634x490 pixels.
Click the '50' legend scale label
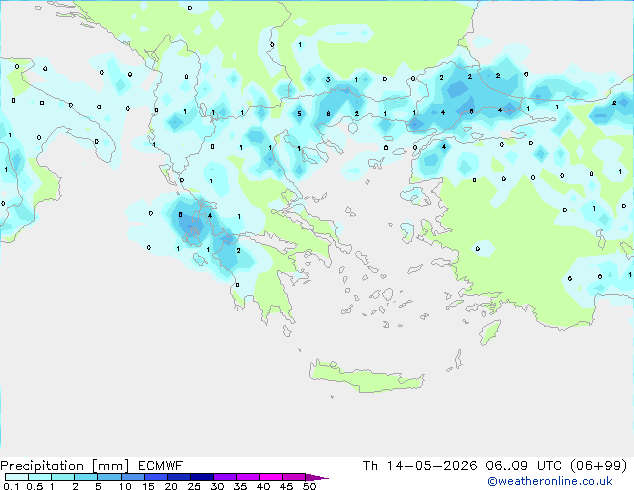(309, 486)
